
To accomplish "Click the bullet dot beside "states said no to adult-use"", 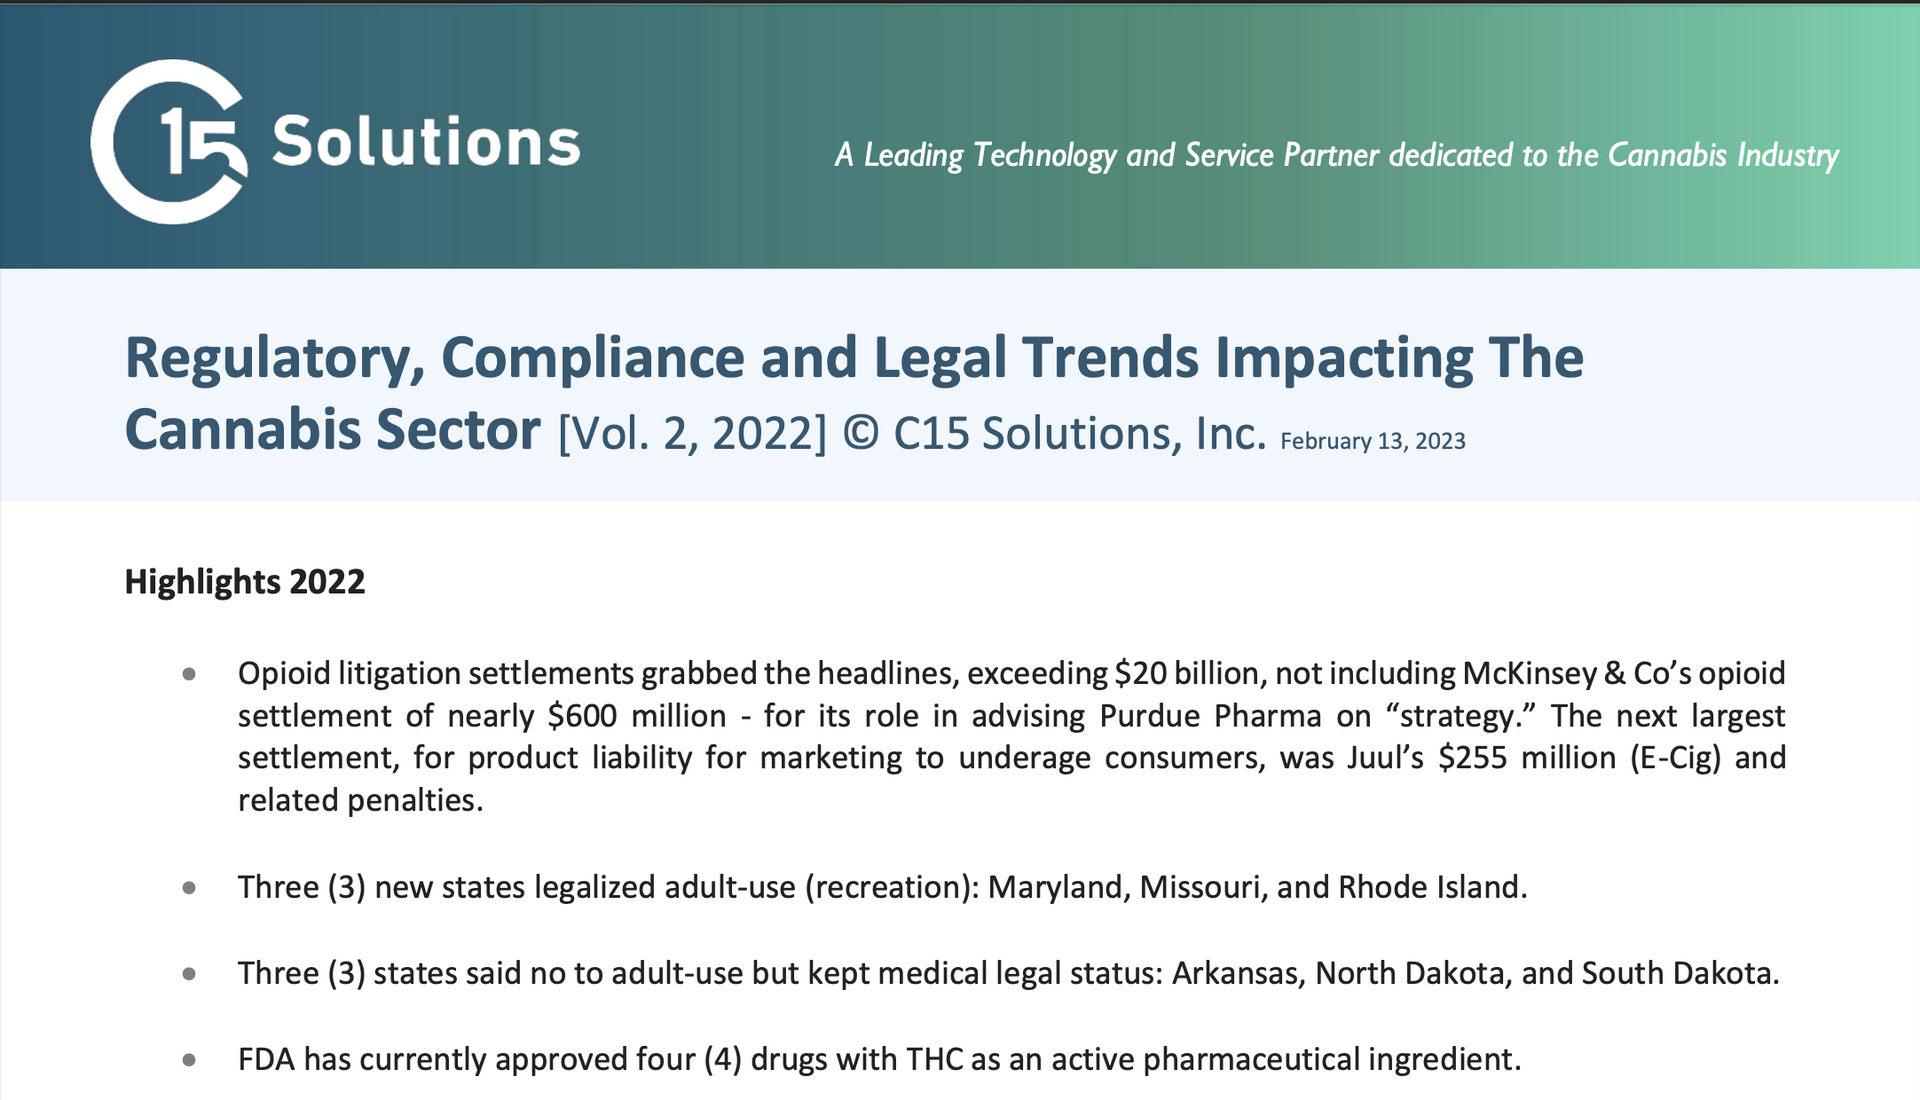I will pyautogui.click(x=189, y=974).
